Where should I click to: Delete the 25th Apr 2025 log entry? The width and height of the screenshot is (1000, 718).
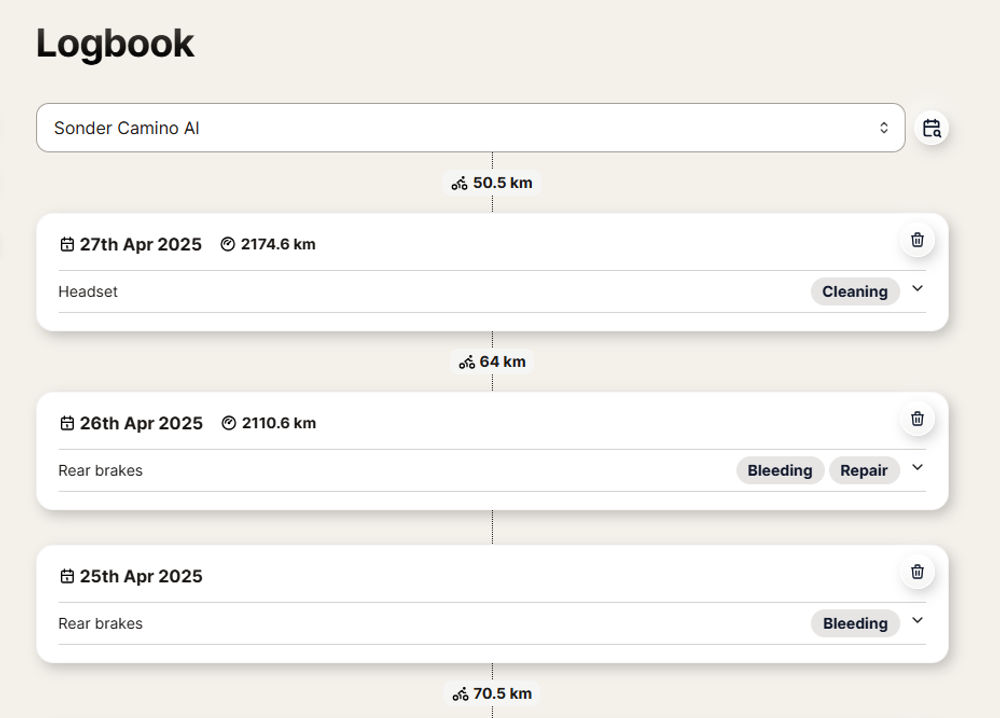pyautogui.click(x=917, y=572)
